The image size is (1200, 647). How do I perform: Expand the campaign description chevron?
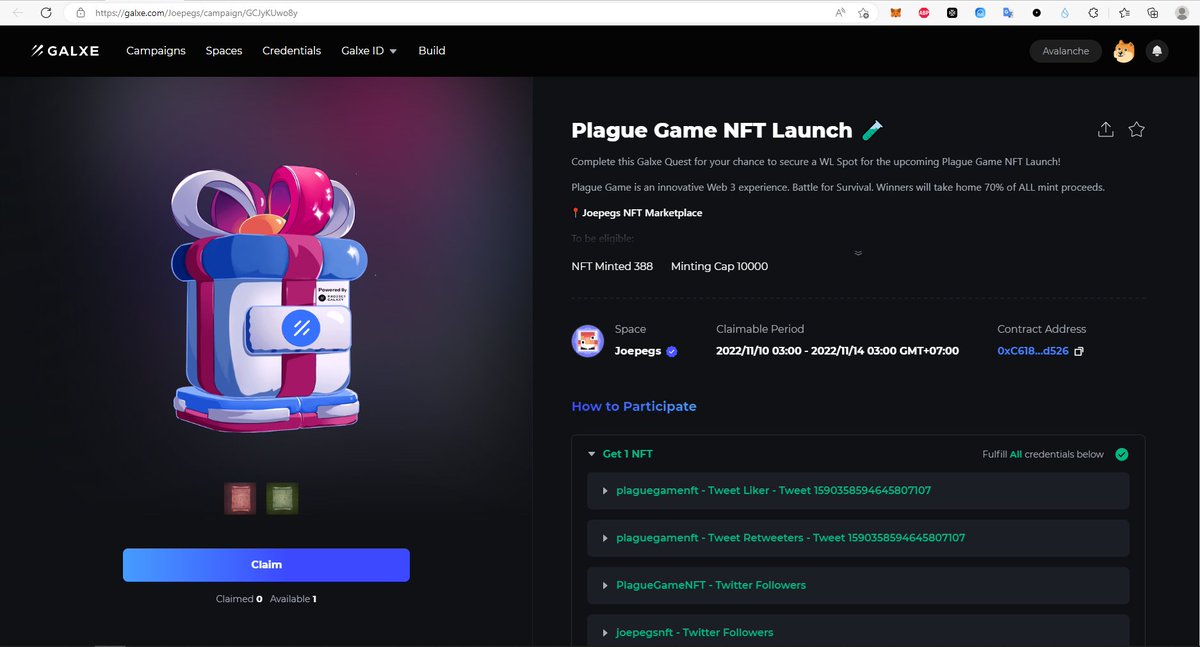tap(858, 253)
